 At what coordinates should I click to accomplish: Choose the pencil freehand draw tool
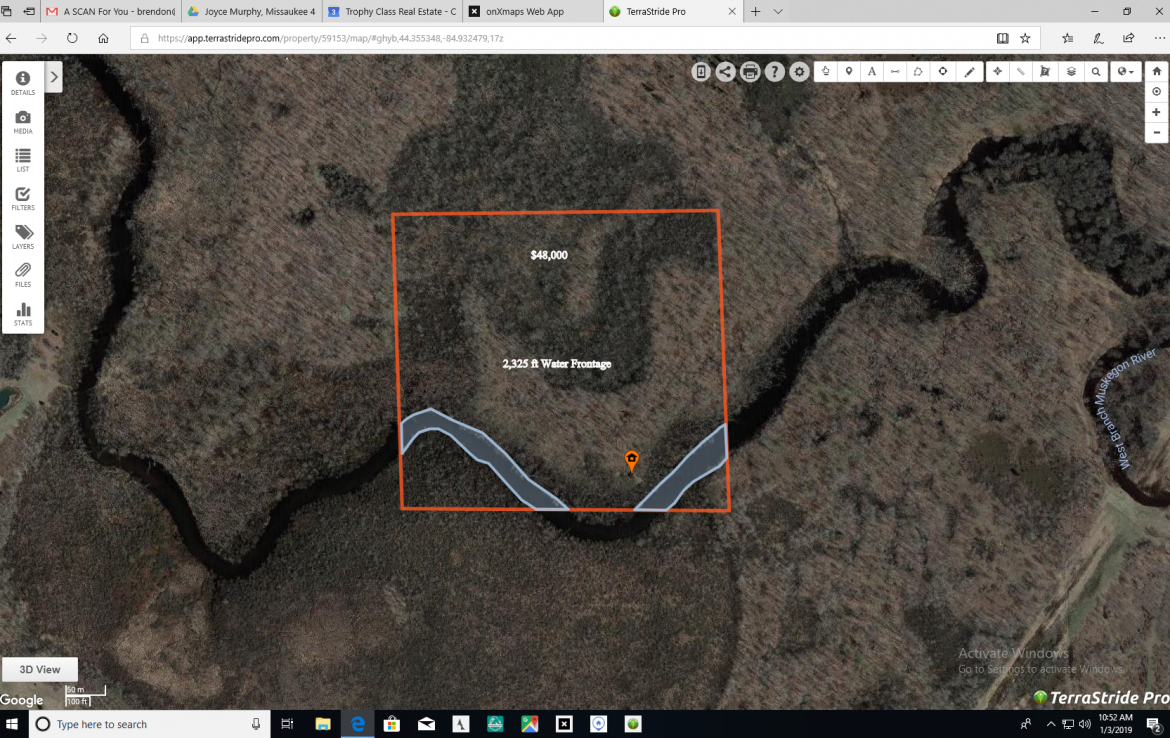(x=969, y=72)
